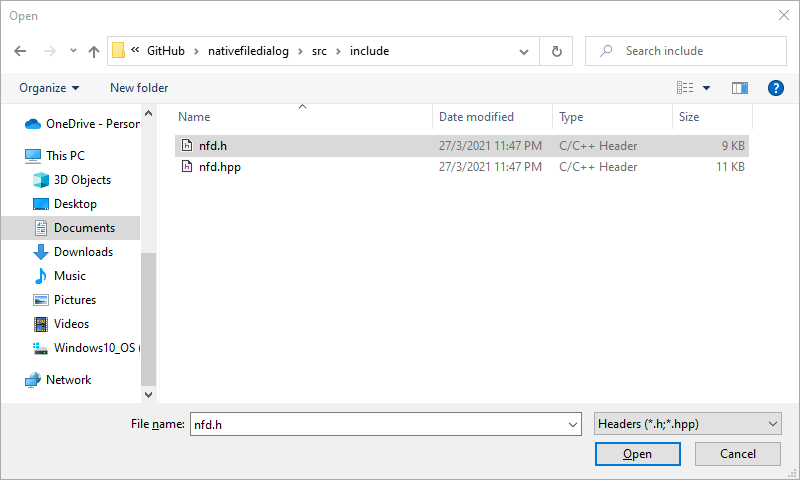Viewport: 800px width, 480px height.
Task: Sort files by Date modified column
Action: click(x=476, y=117)
